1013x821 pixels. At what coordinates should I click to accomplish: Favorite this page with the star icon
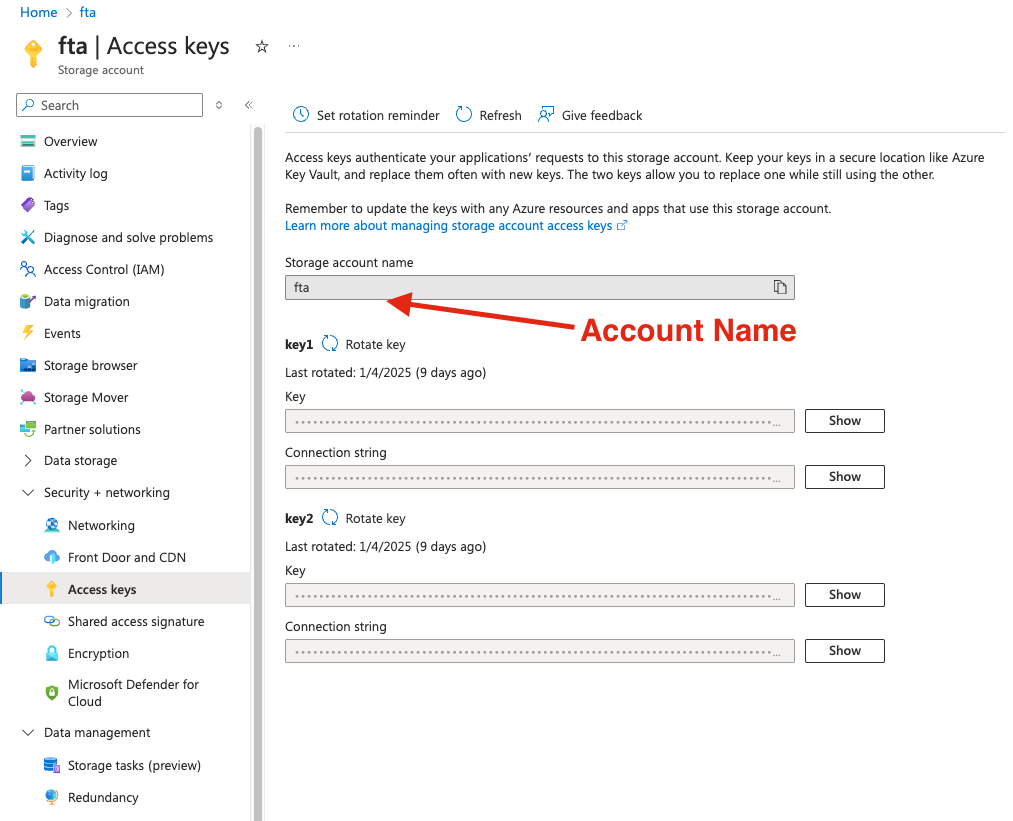[x=262, y=47]
